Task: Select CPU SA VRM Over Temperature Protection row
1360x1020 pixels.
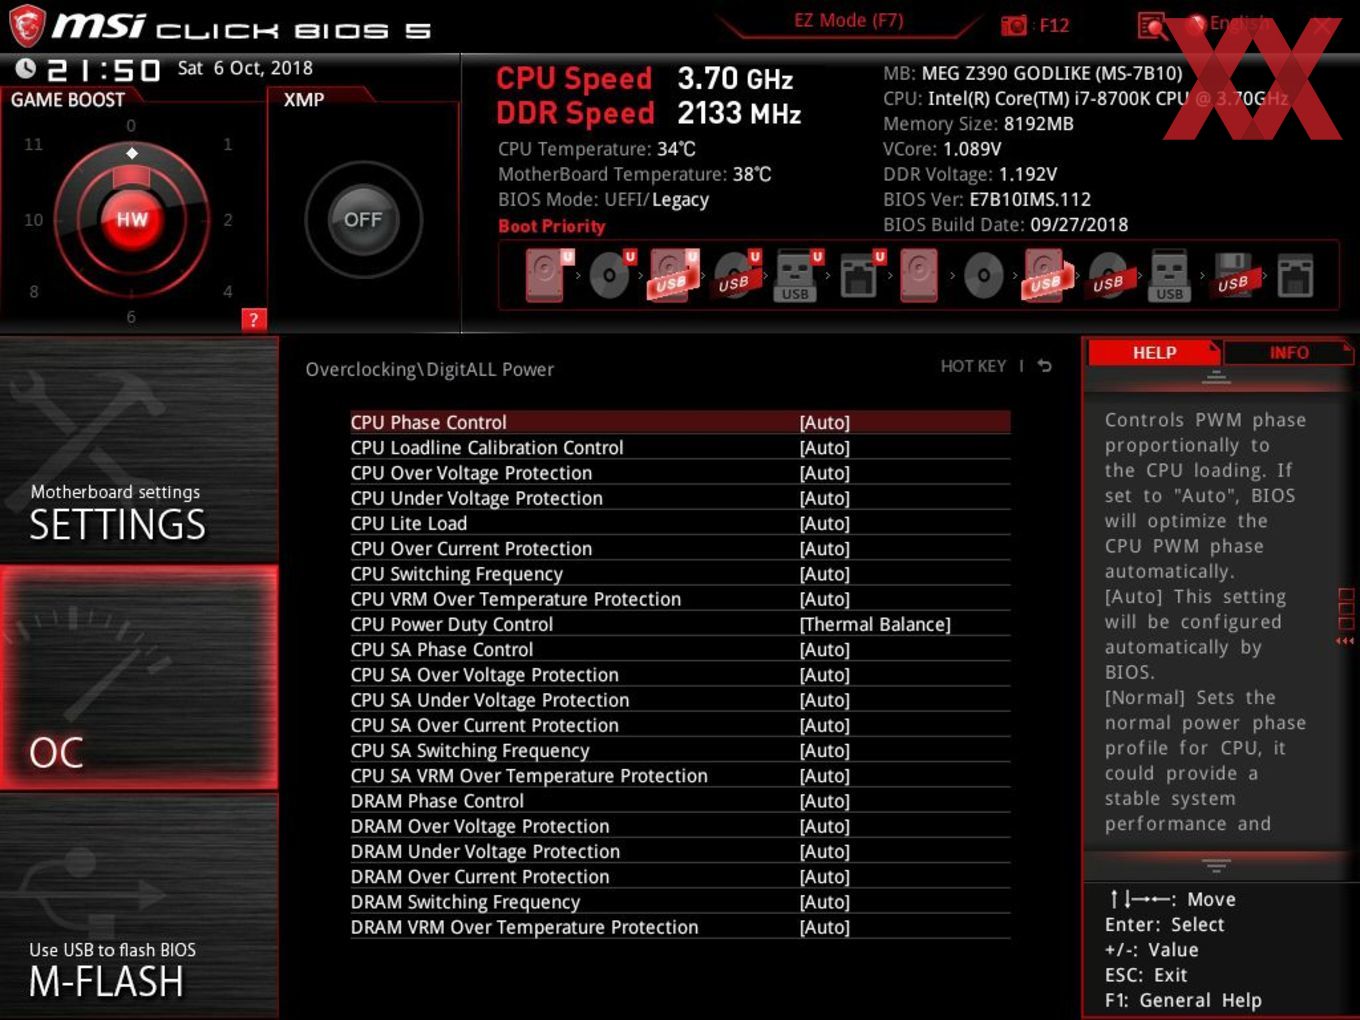Action: 680,776
